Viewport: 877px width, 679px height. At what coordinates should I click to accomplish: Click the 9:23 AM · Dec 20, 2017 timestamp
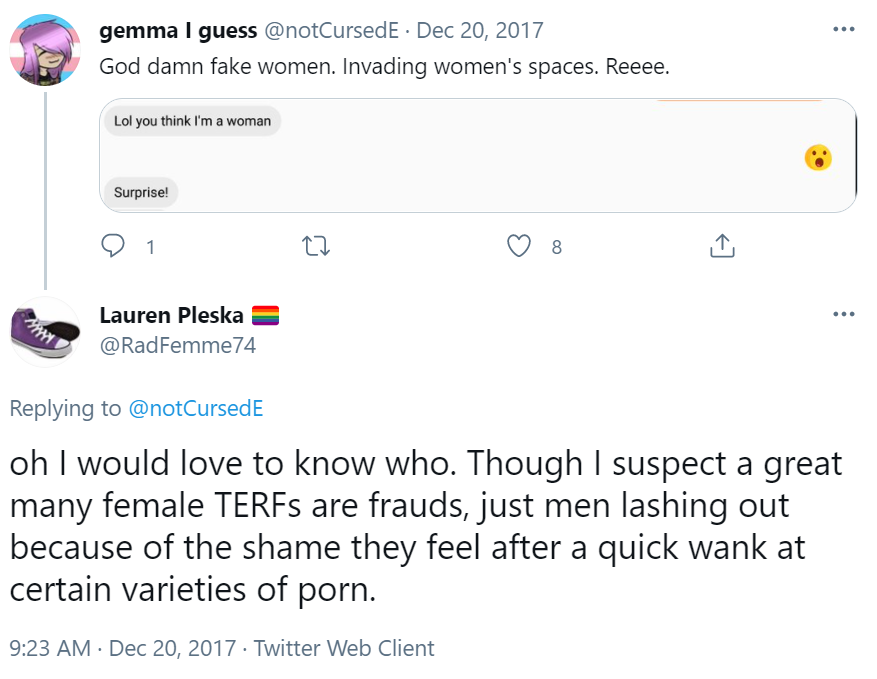click(122, 648)
